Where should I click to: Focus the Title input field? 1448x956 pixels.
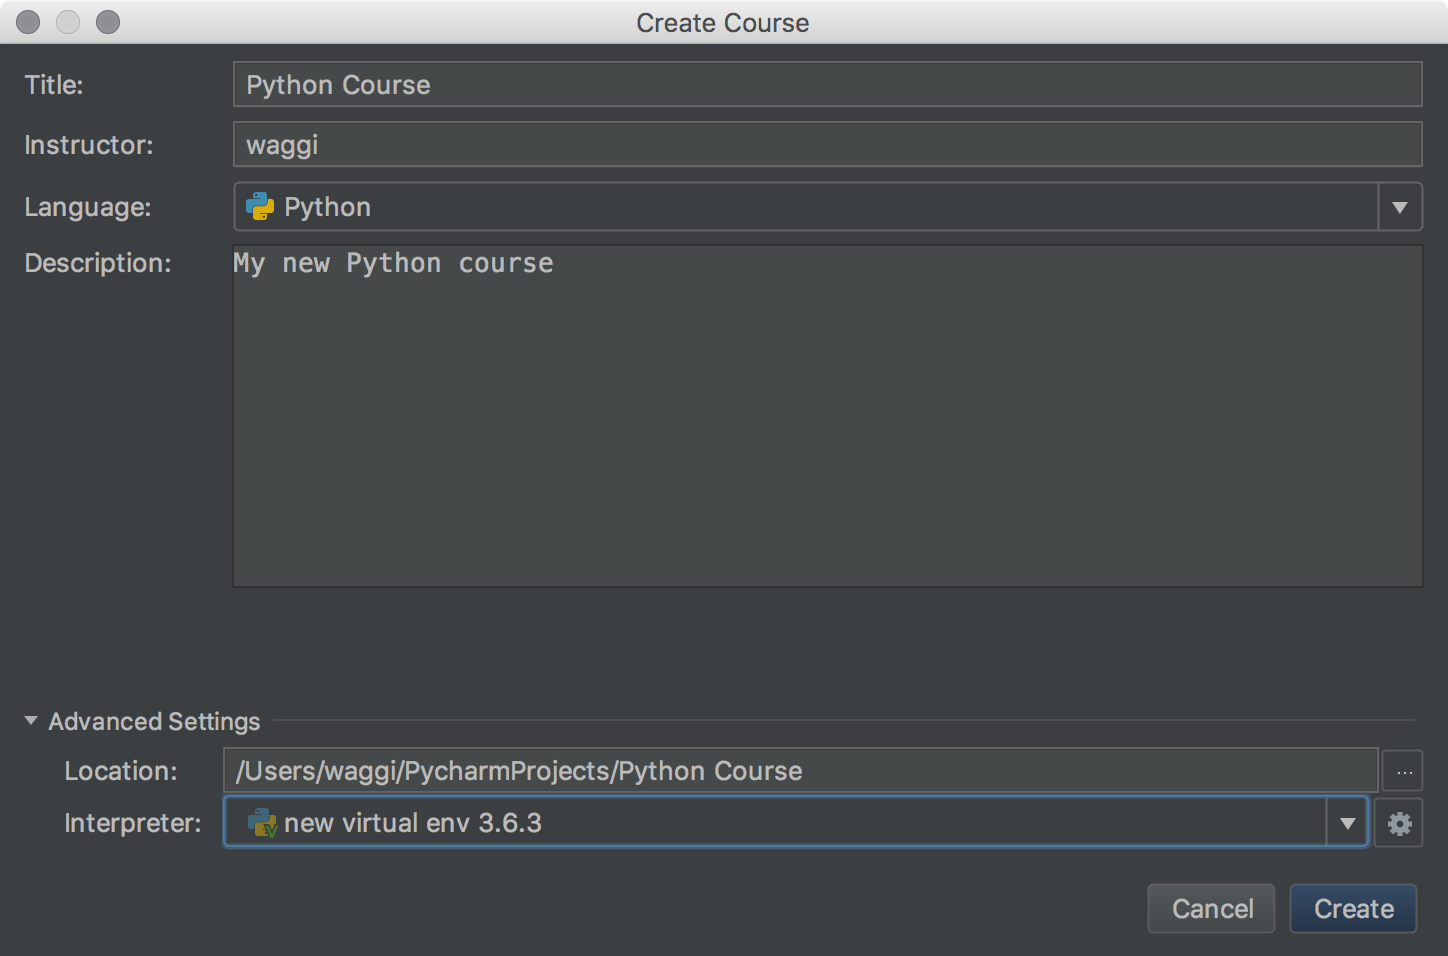tap(827, 84)
